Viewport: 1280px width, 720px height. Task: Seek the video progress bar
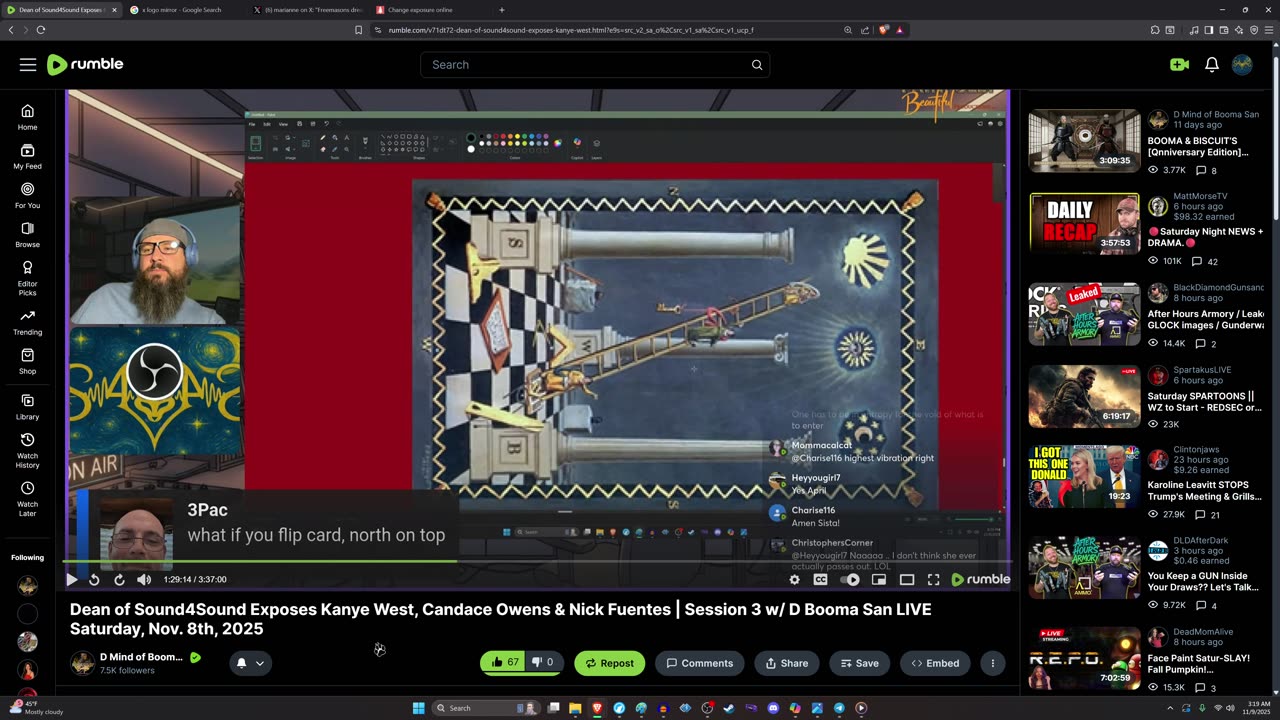(539, 562)
